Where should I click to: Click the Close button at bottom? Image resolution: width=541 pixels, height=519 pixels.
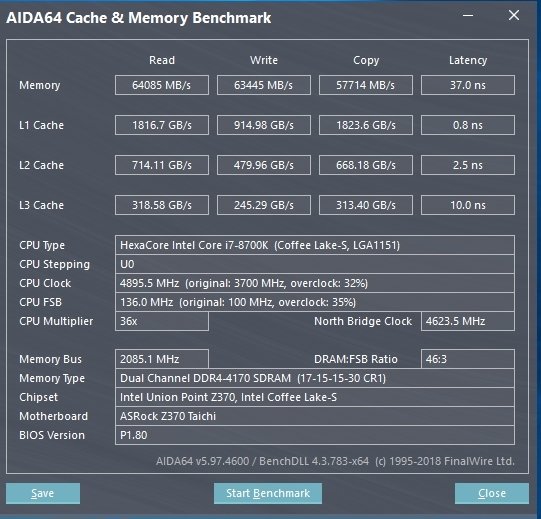pos(492,493)
